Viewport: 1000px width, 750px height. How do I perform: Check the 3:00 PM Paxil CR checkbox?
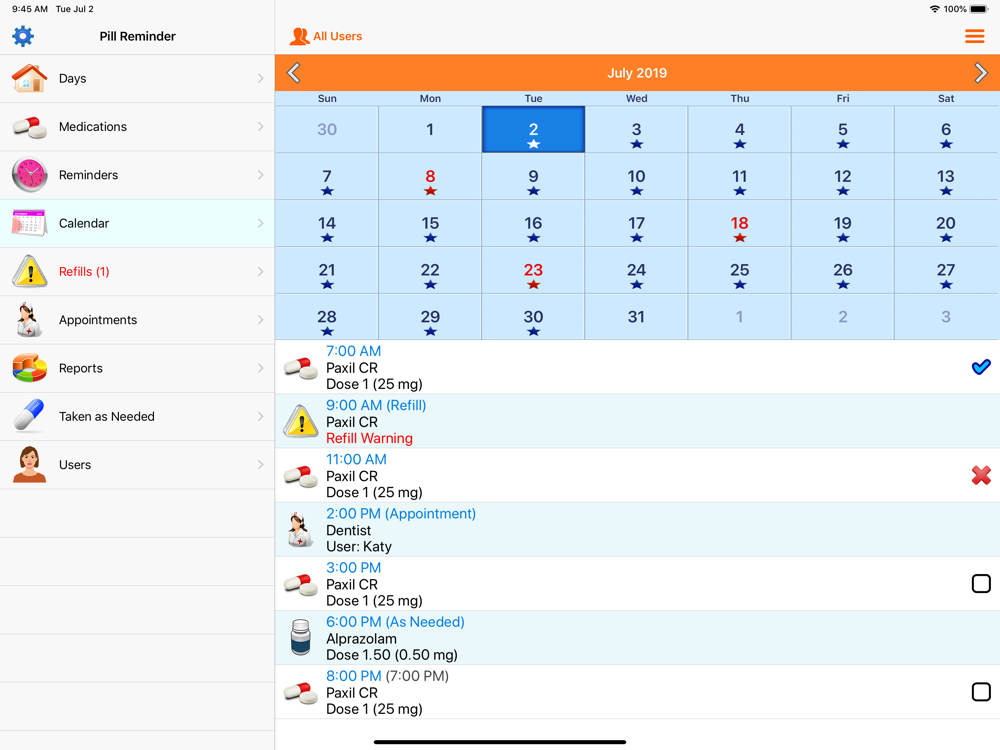(x=981, y=584)
